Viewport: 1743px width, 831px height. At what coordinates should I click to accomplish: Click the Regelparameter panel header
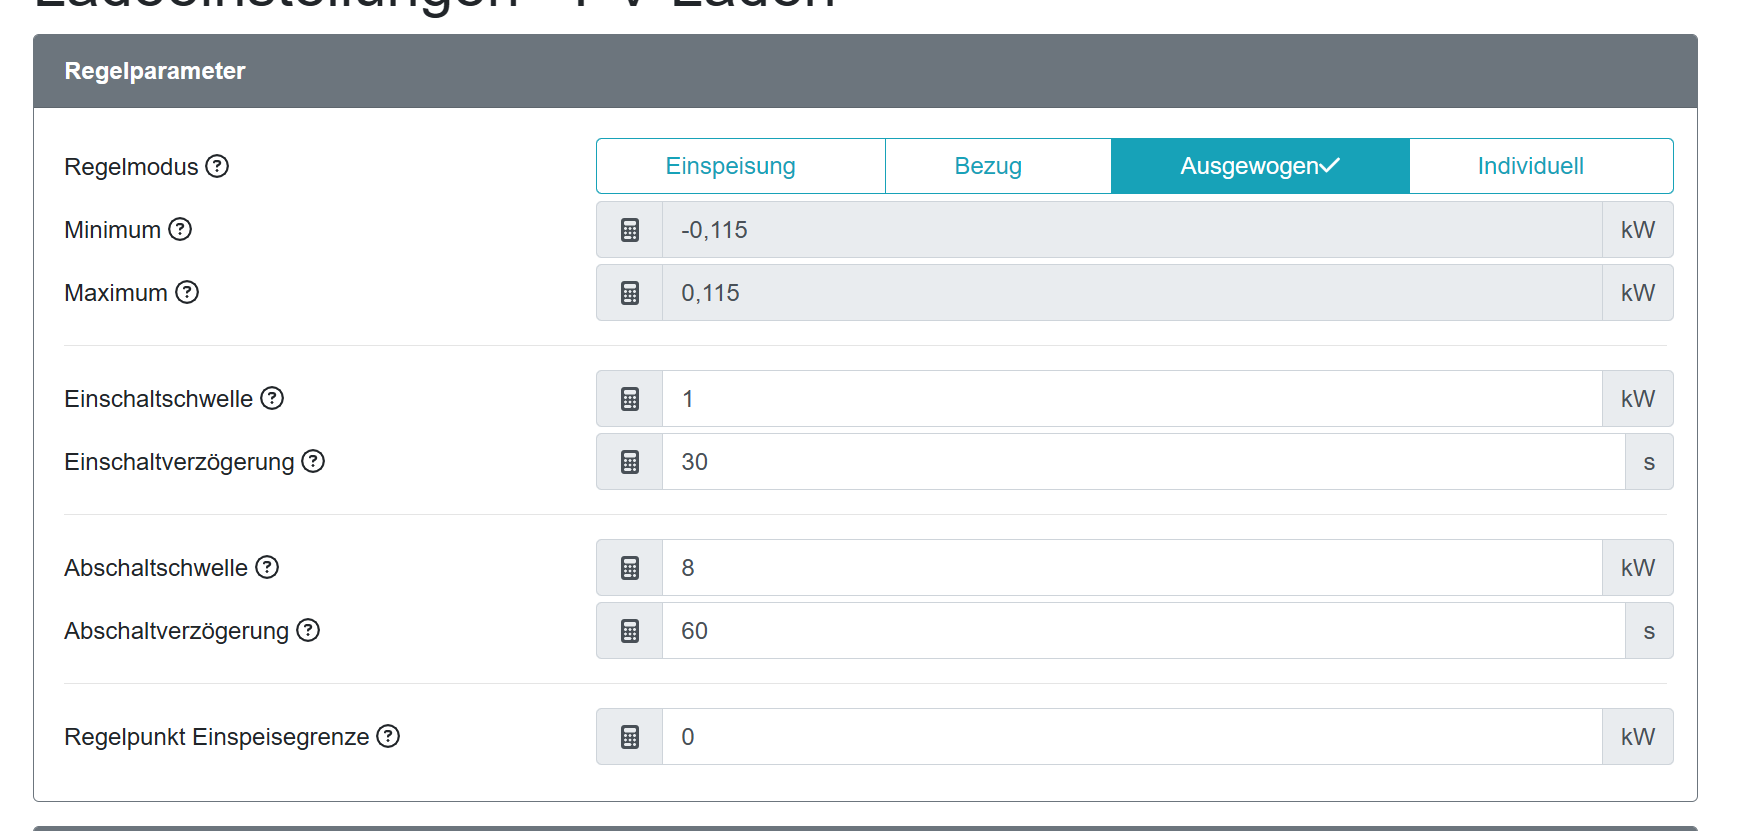point(865,71)
